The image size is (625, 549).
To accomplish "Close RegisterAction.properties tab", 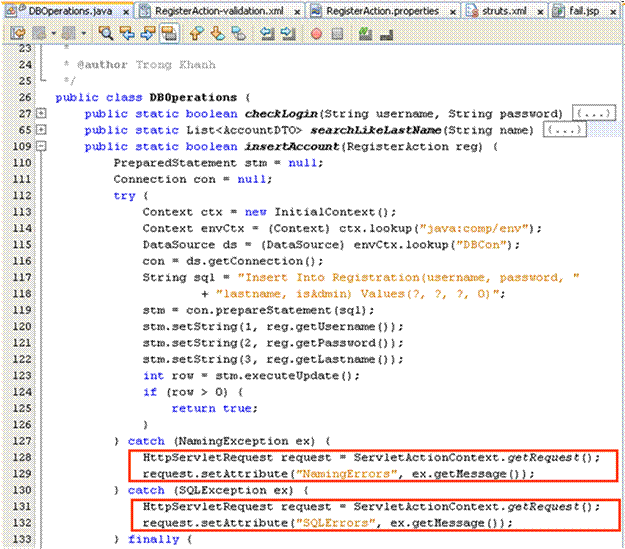I will point(453,12).
